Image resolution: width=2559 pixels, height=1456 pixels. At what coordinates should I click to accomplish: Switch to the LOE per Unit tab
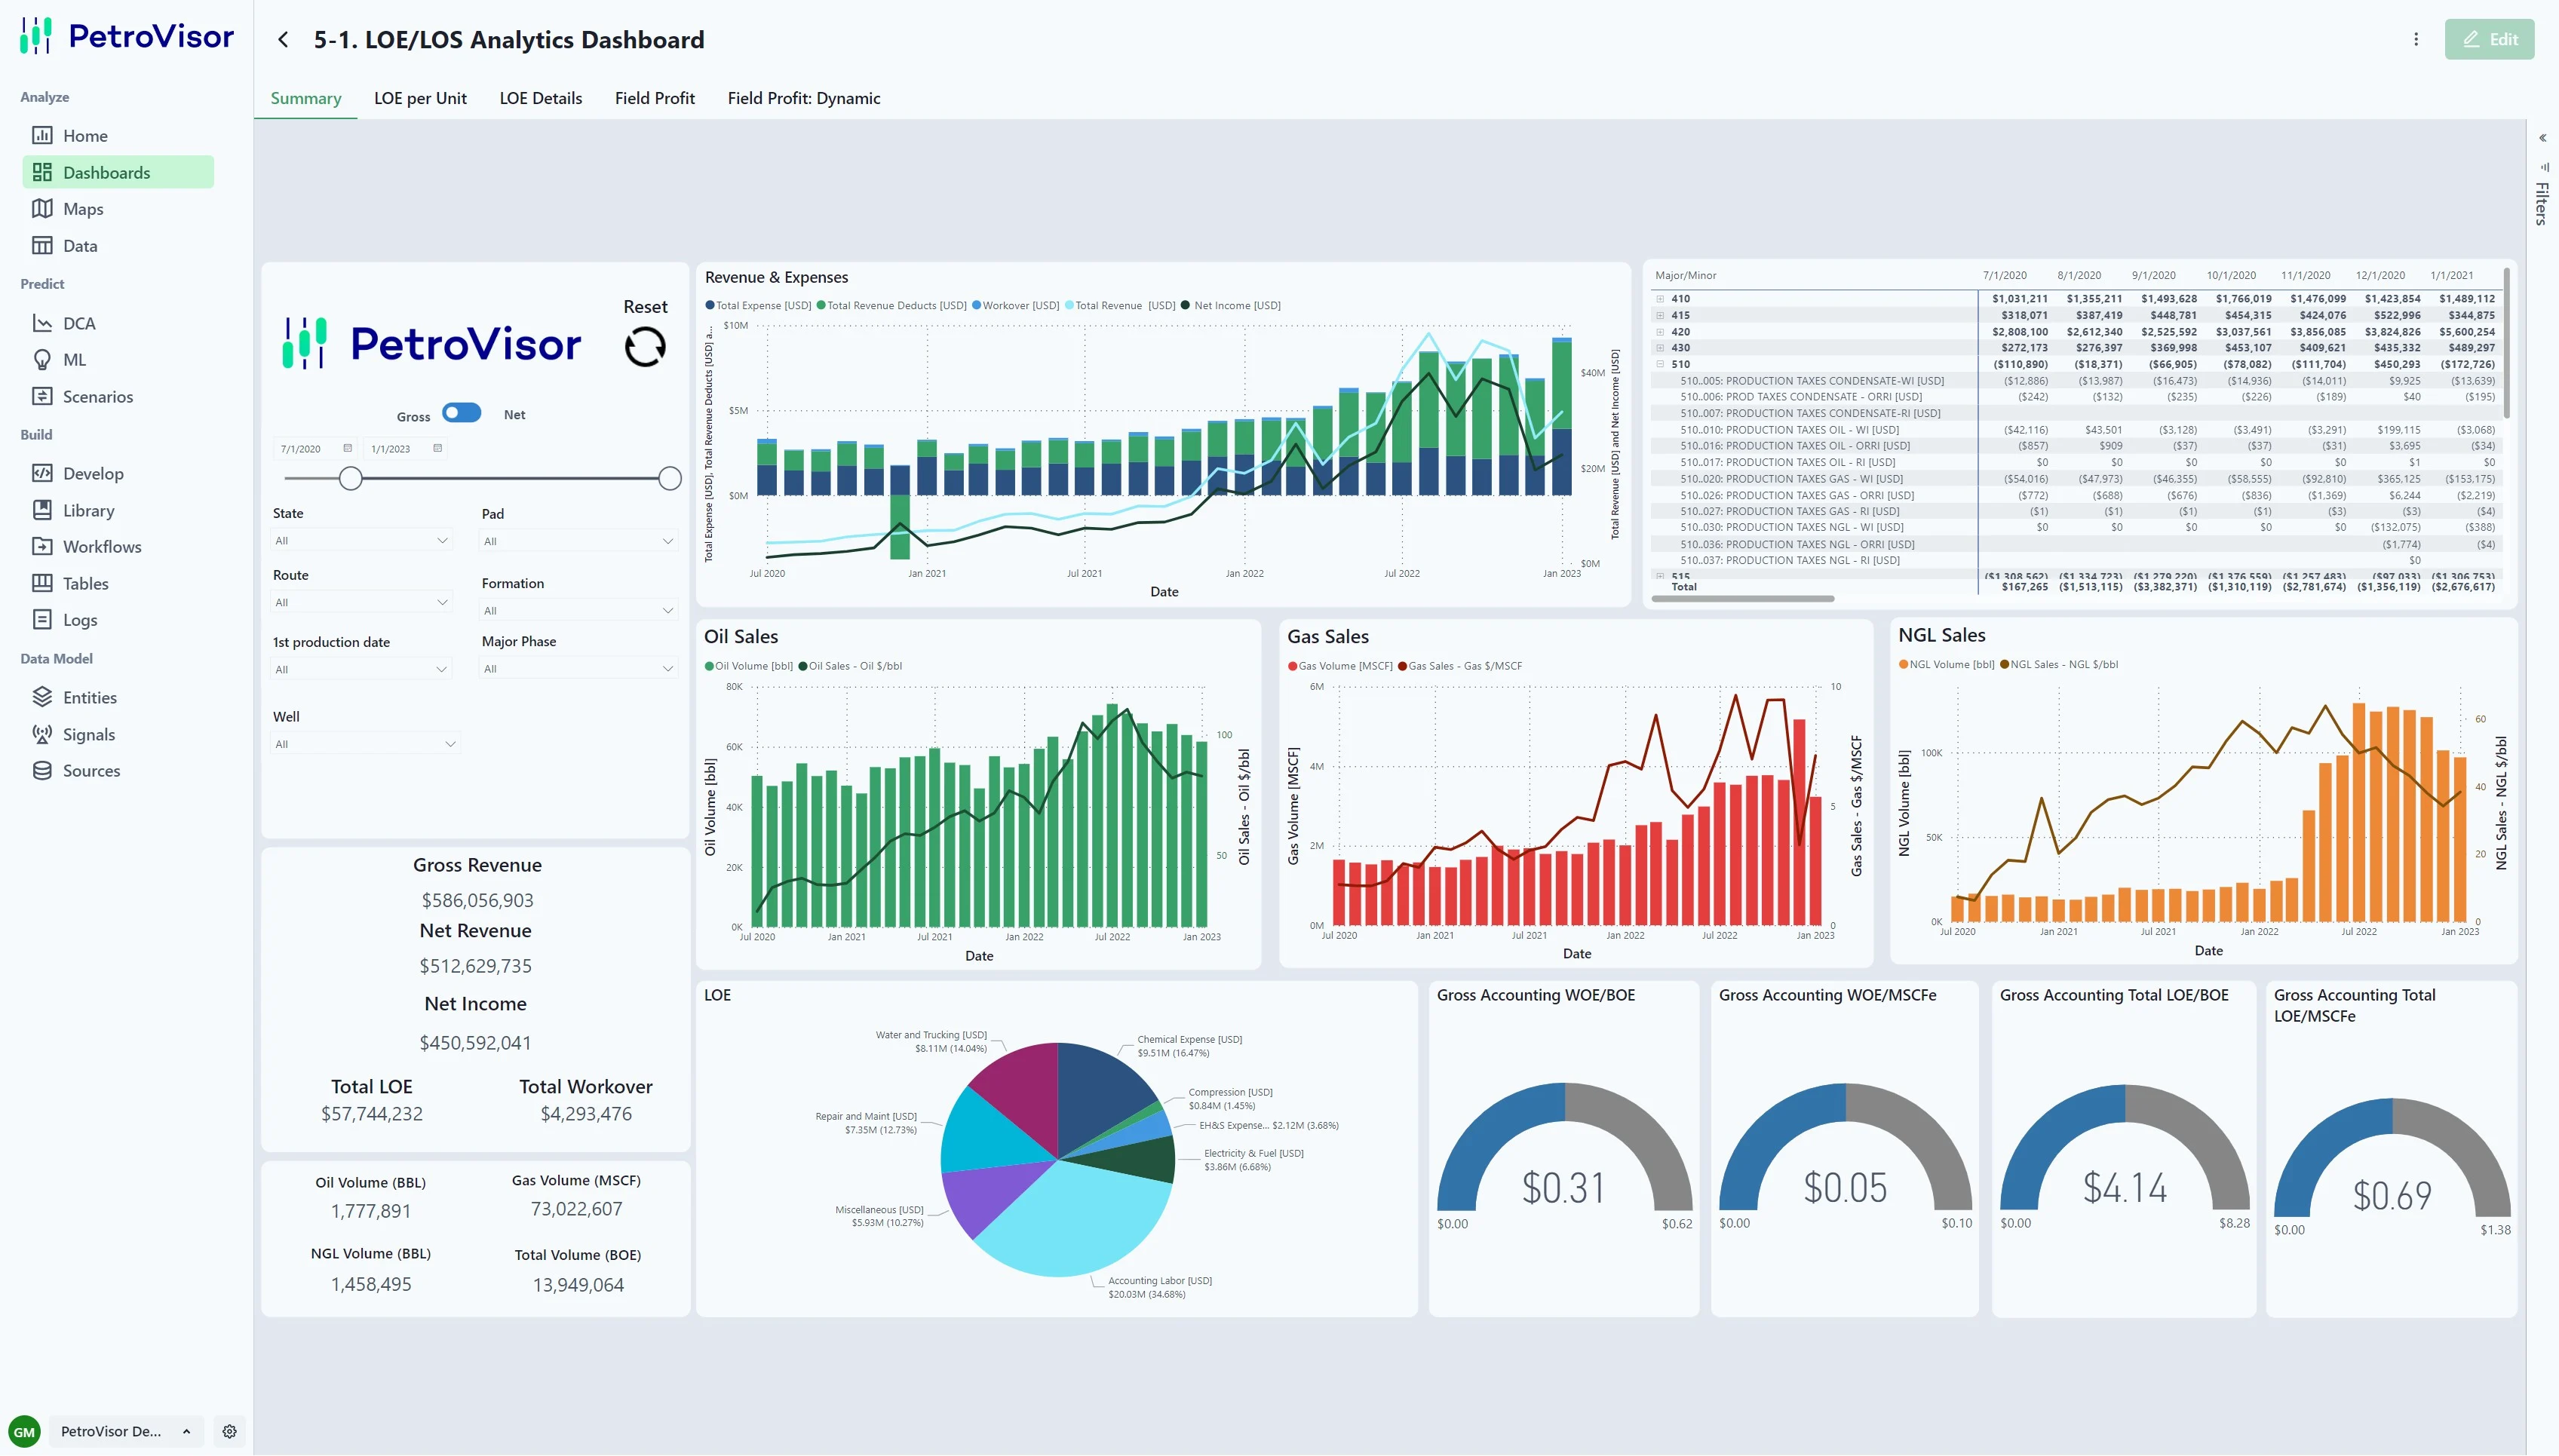(x=420, y=98)
